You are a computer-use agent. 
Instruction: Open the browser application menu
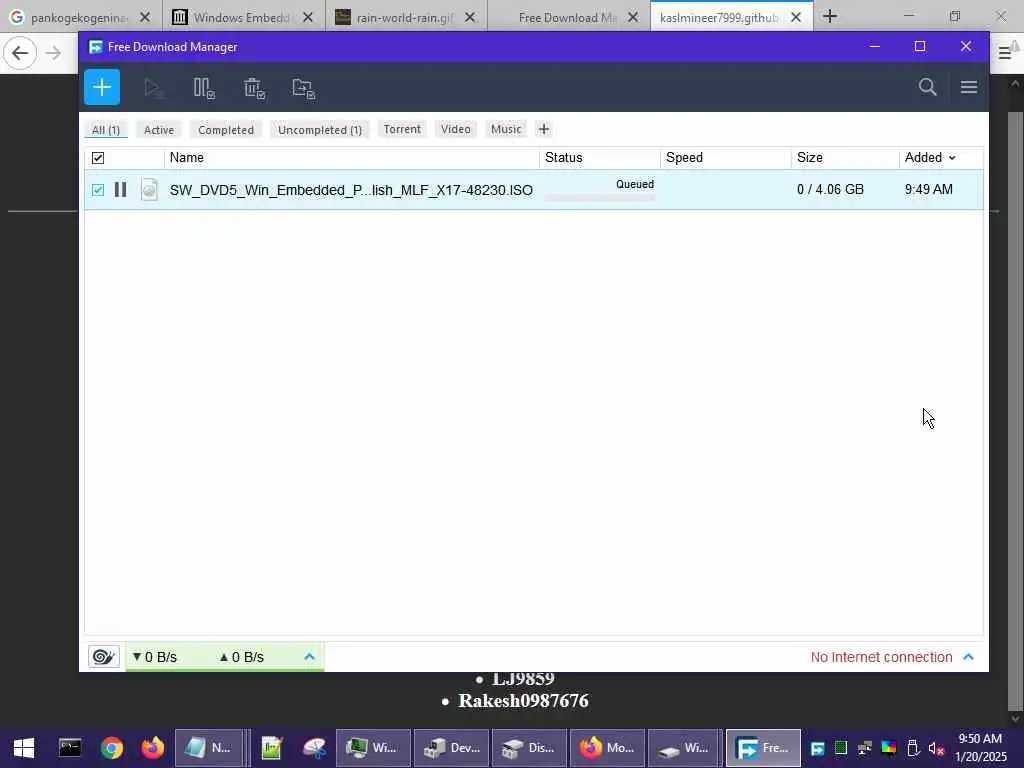(1005, 53)
